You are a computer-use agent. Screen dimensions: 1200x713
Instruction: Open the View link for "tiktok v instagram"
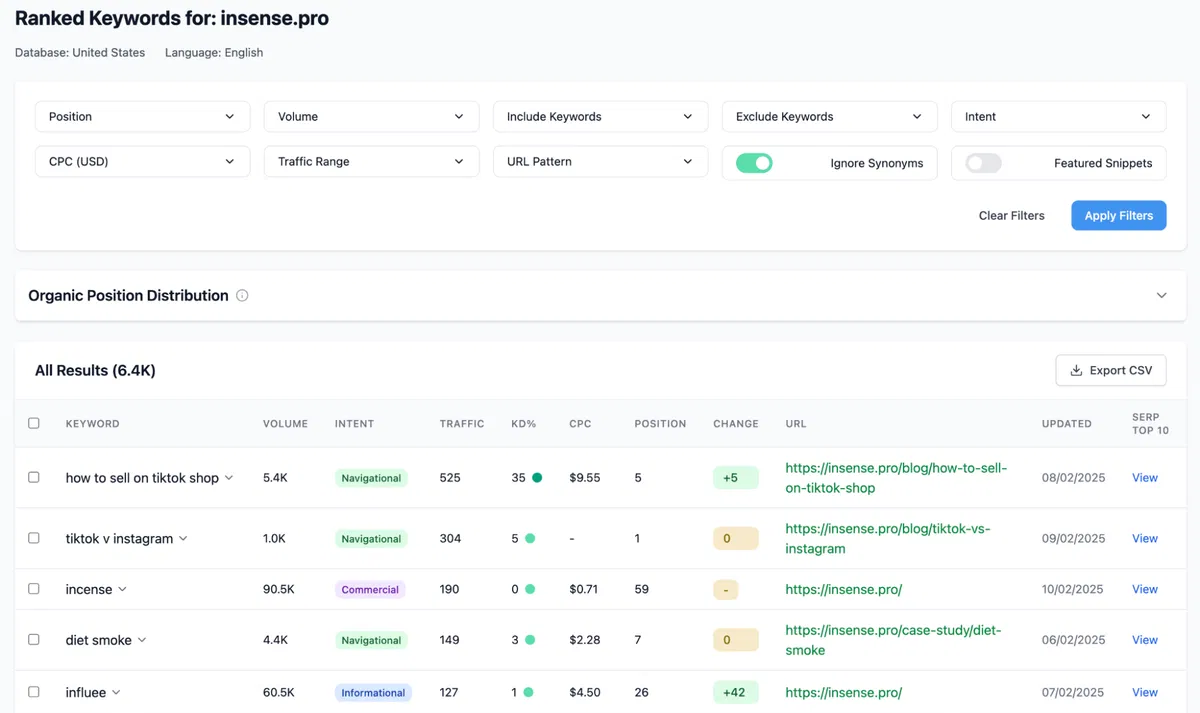point(1144,538)
